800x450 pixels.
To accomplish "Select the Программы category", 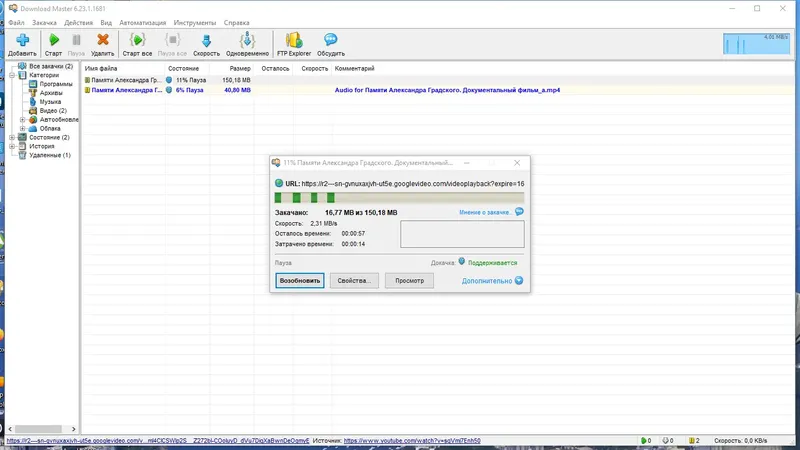I will (56, 84).
